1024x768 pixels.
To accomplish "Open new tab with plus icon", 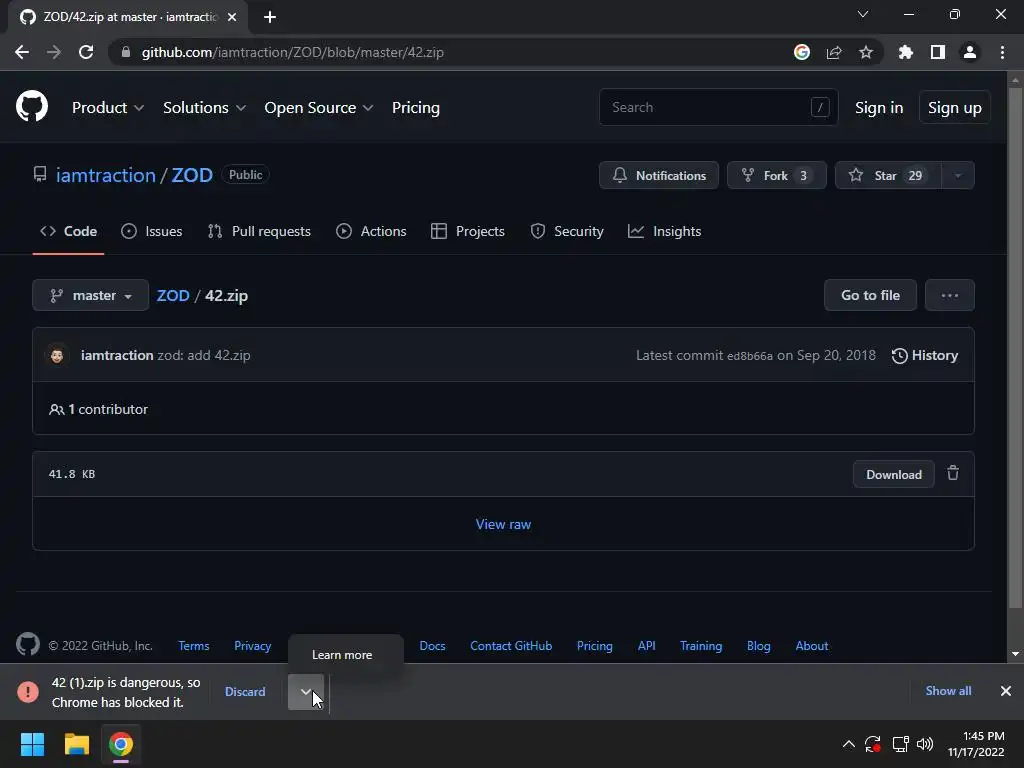I will (270, 17).
